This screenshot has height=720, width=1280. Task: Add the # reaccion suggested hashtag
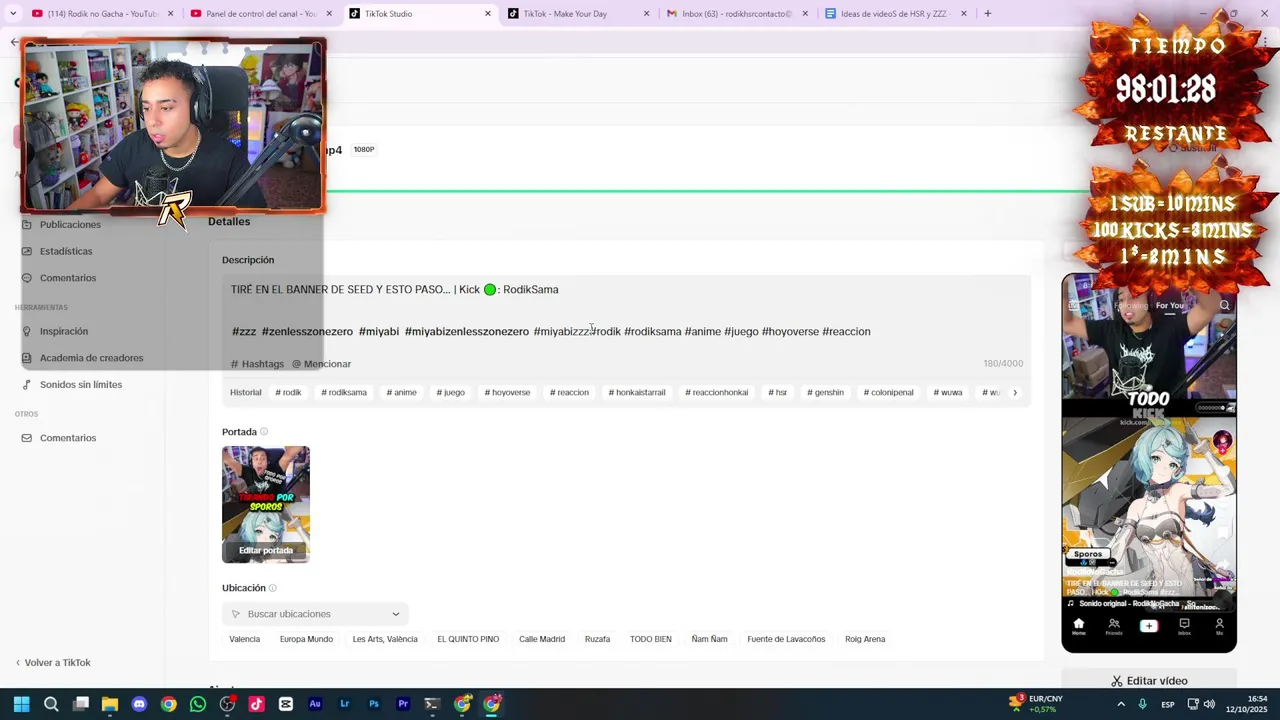[x=569, y=393]
